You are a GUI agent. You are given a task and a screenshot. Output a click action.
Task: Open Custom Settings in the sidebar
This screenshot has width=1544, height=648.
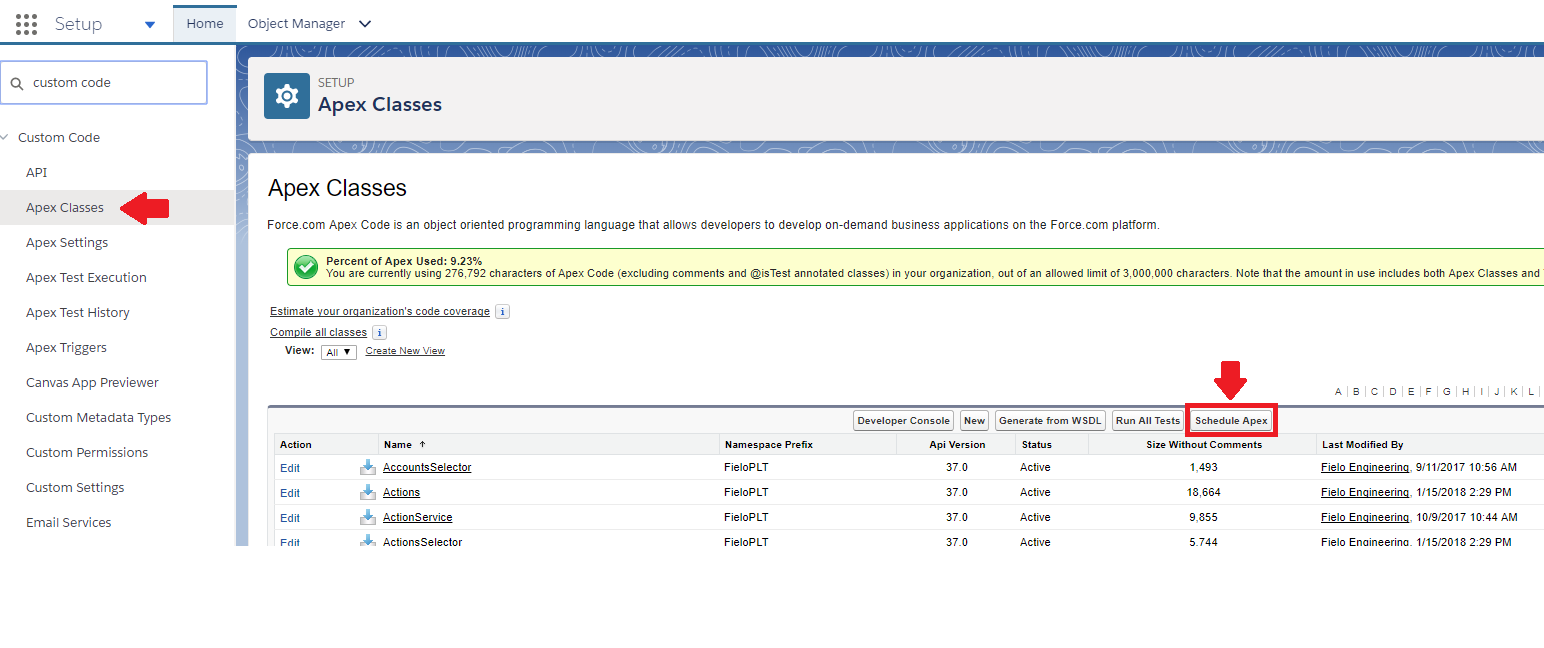click(75, 487)
